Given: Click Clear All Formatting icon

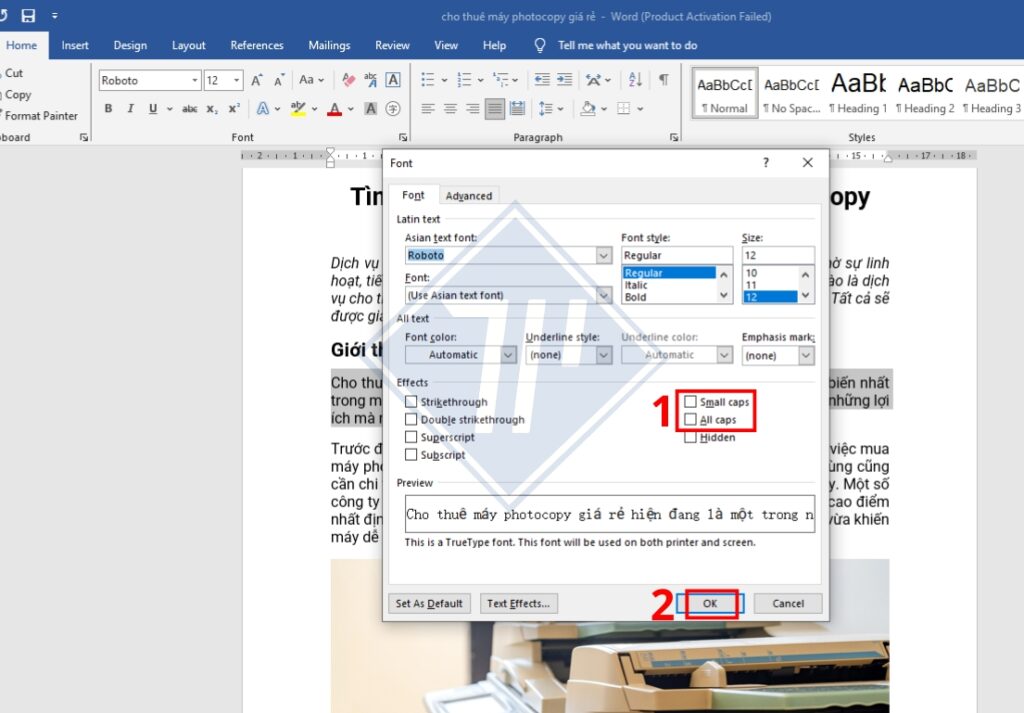Looking at the screenshot, I should coord(349,80).
